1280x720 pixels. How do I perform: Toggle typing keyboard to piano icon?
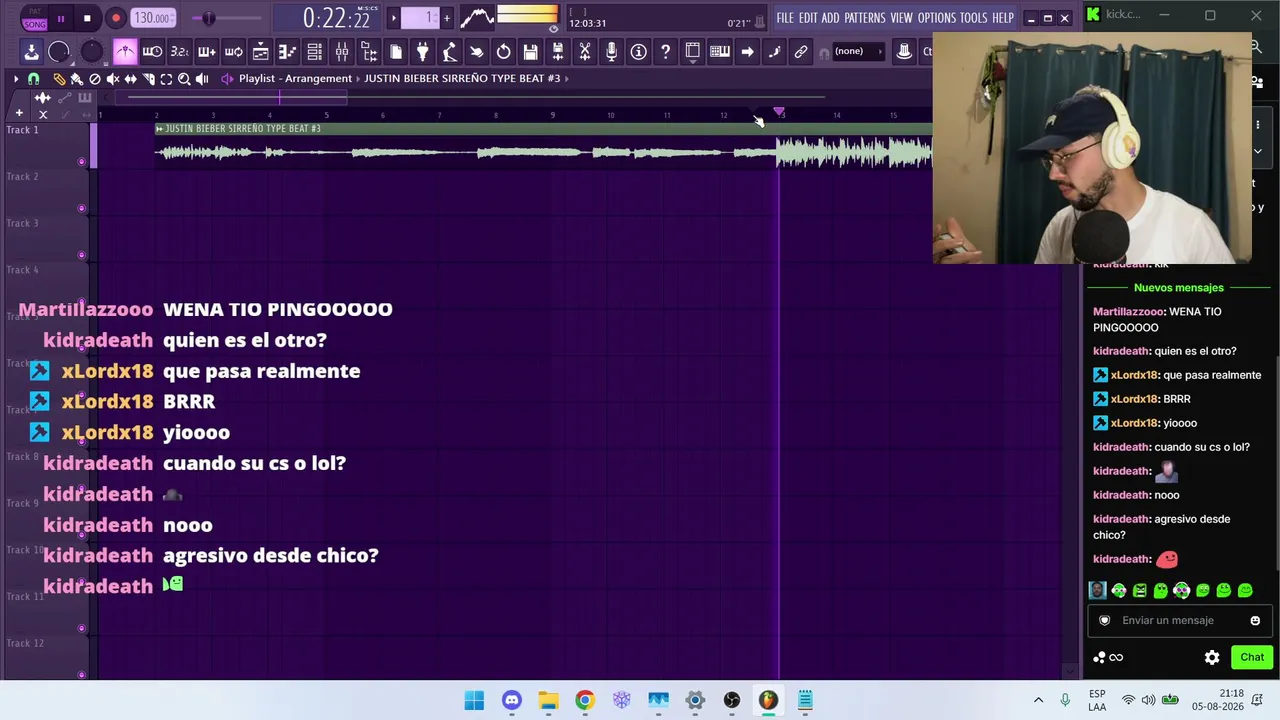pyautogui.click(x=719, y=52)
